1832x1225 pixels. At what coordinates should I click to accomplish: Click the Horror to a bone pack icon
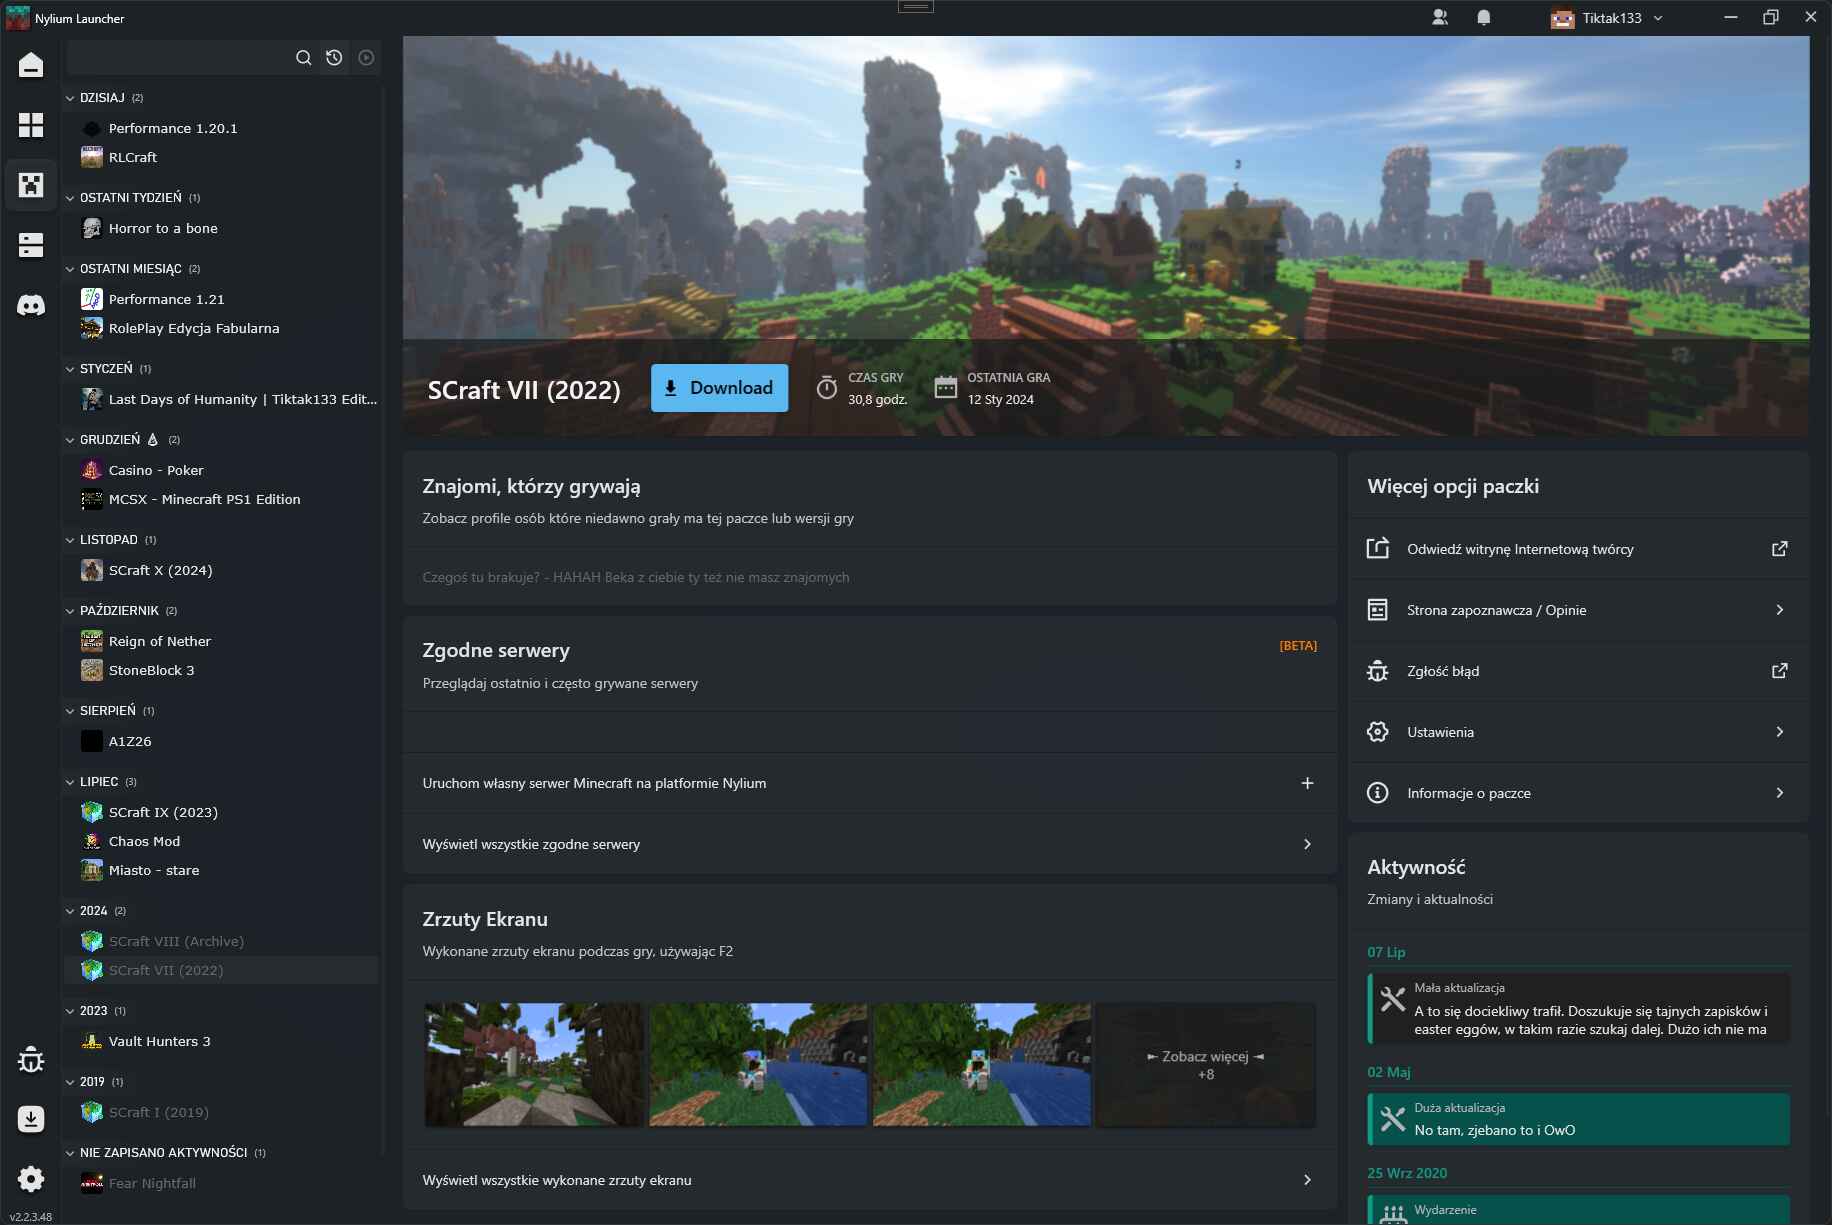pyautogui.click(x=92, y=228)
